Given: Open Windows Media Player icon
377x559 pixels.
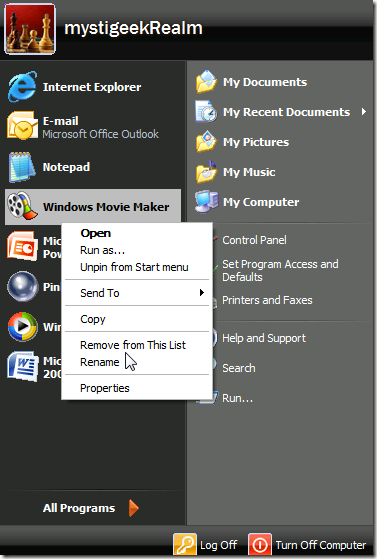Looking at the screenshot, I should click(22, 326).
